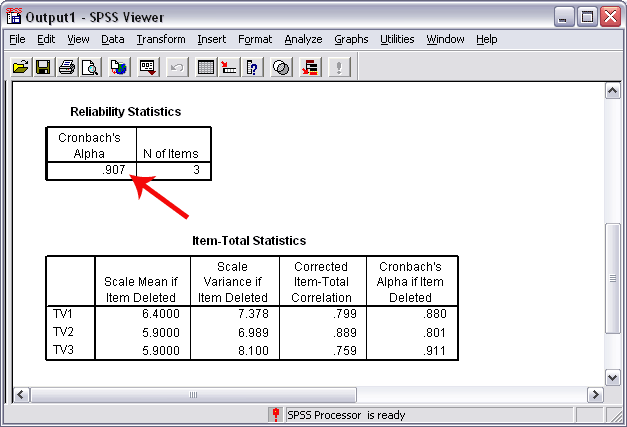This screenshot has width=627, height=427.
Task: Click the correlation value .799
Action: point(345,314)
